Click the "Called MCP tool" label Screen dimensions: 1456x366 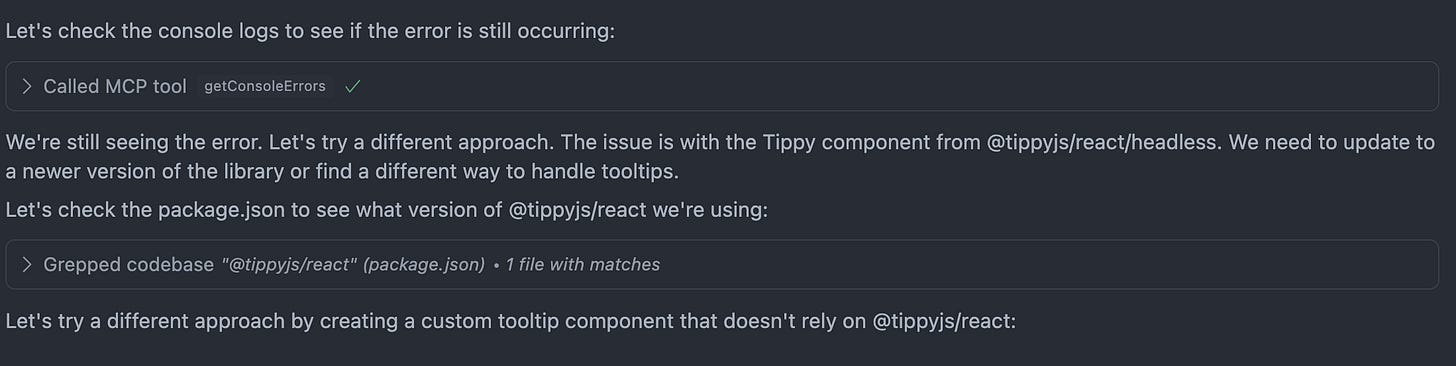coord(115,87)
